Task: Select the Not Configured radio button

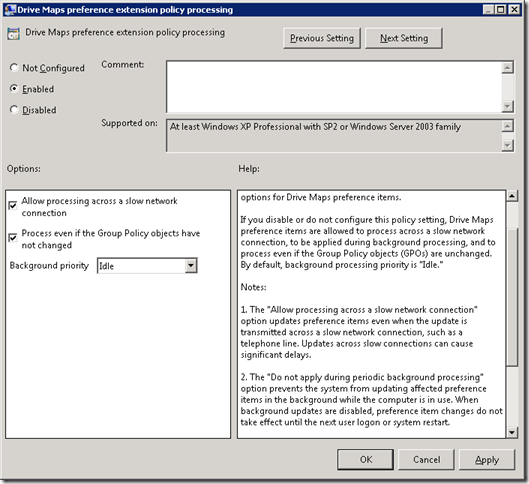Action: point(14,67)
